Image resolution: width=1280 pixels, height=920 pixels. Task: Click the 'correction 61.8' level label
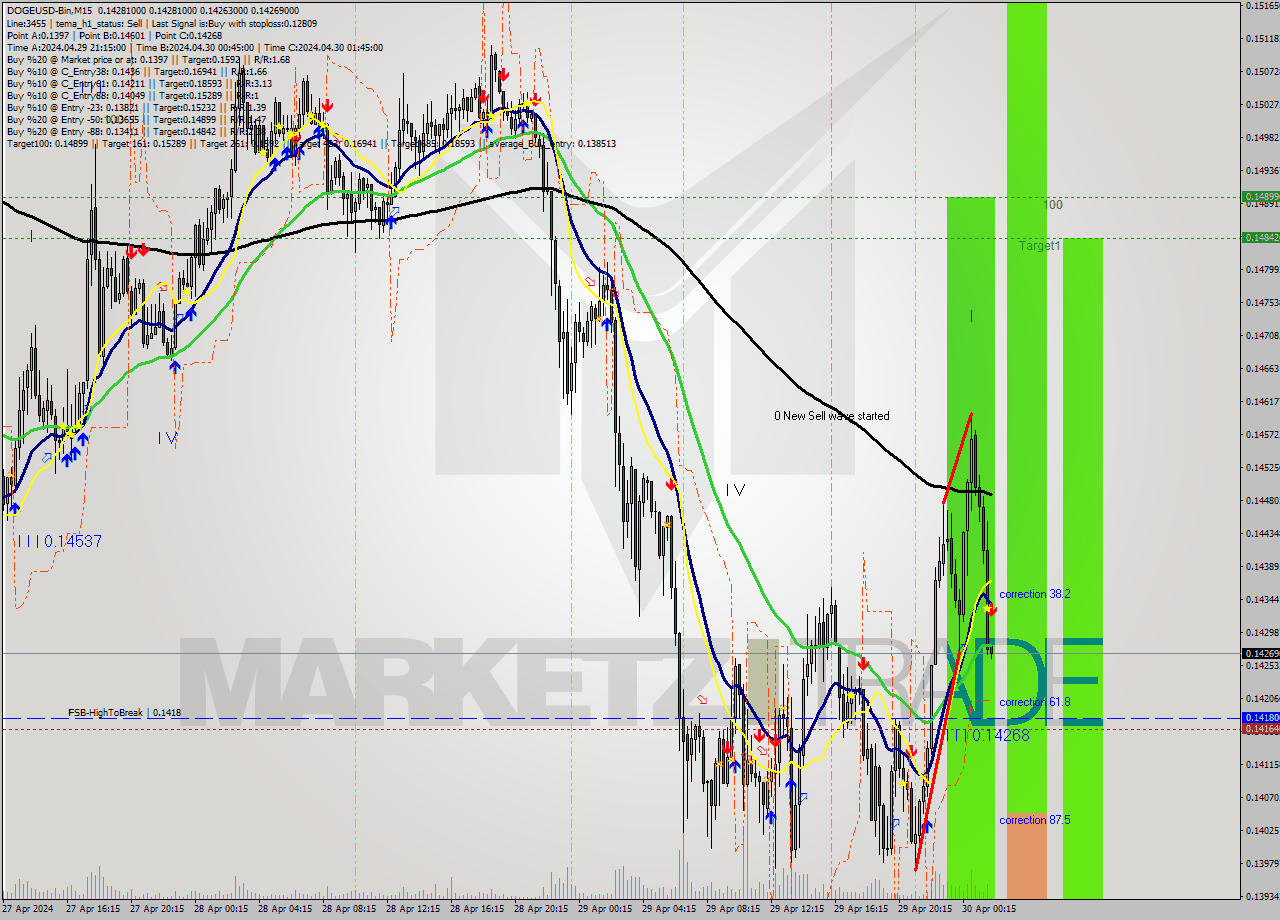pyautogui.click(x=1035, y=702)
